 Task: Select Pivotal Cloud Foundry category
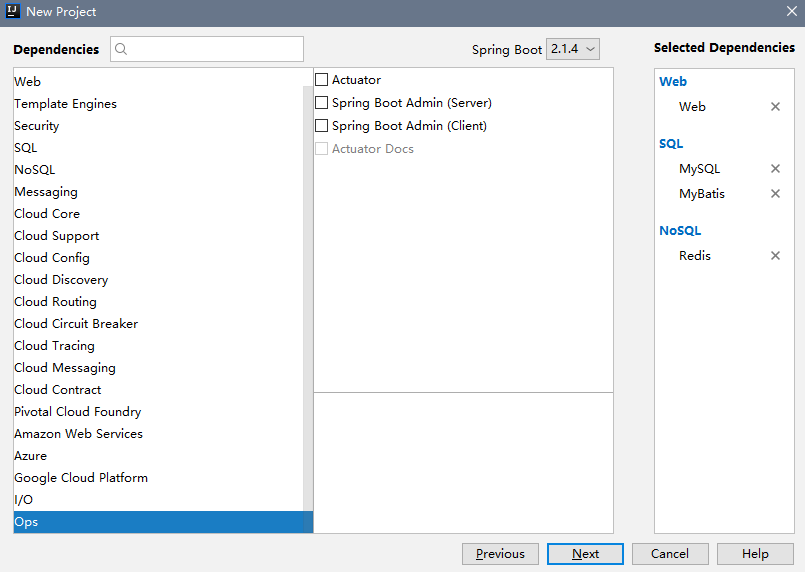(x=159, y=412)
